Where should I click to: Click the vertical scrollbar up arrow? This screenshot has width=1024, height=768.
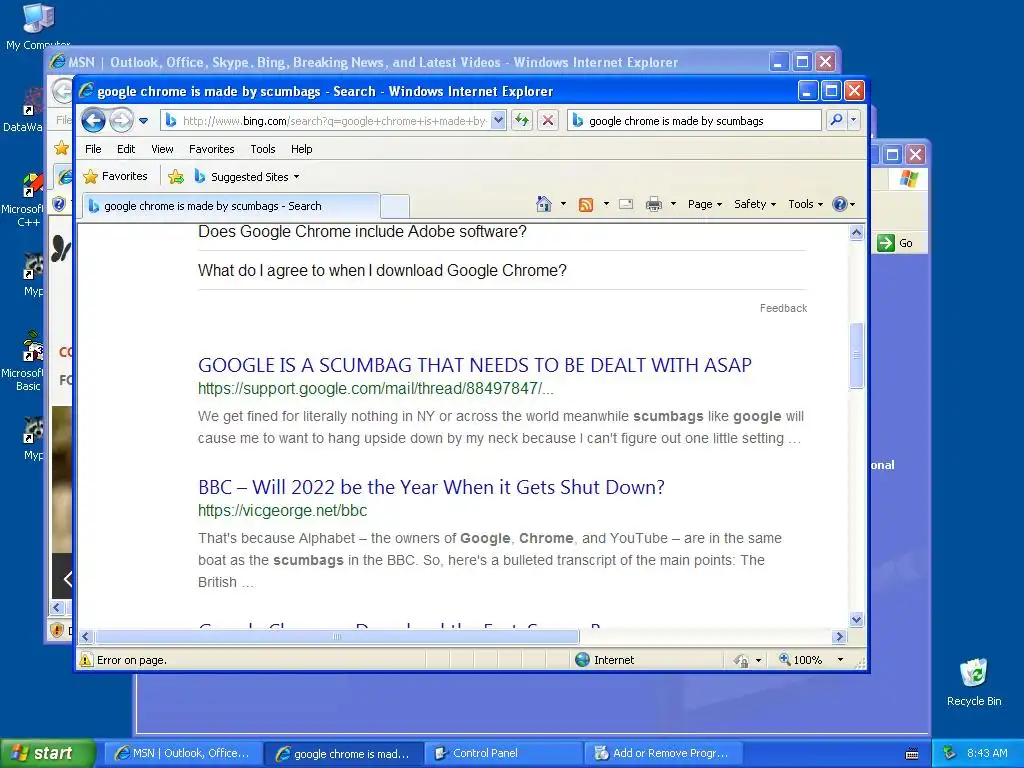click(856, 232)
